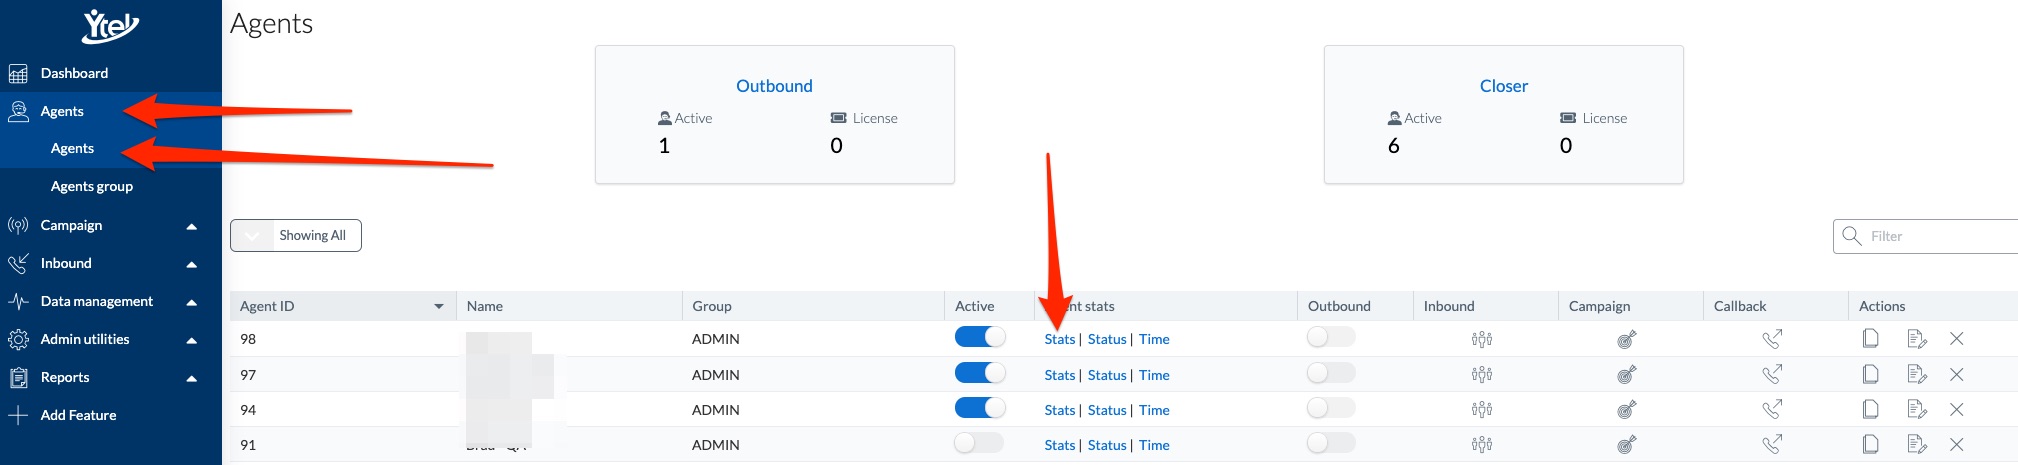Disable the Active toggle for agent 98
Viewport: 2018px width, 465px height.
tap(980, 337)
